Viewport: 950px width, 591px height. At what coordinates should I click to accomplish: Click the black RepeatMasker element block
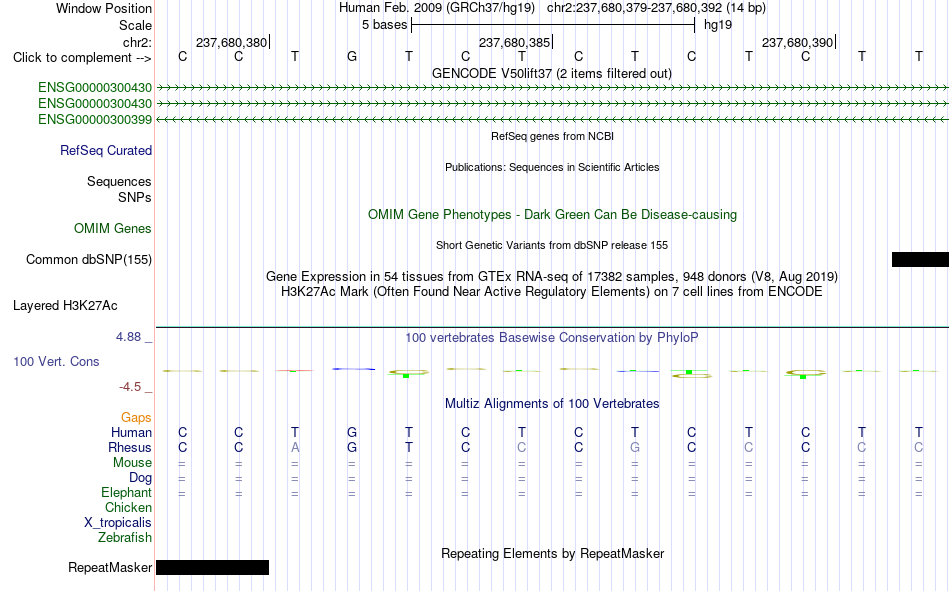point(212,567)
